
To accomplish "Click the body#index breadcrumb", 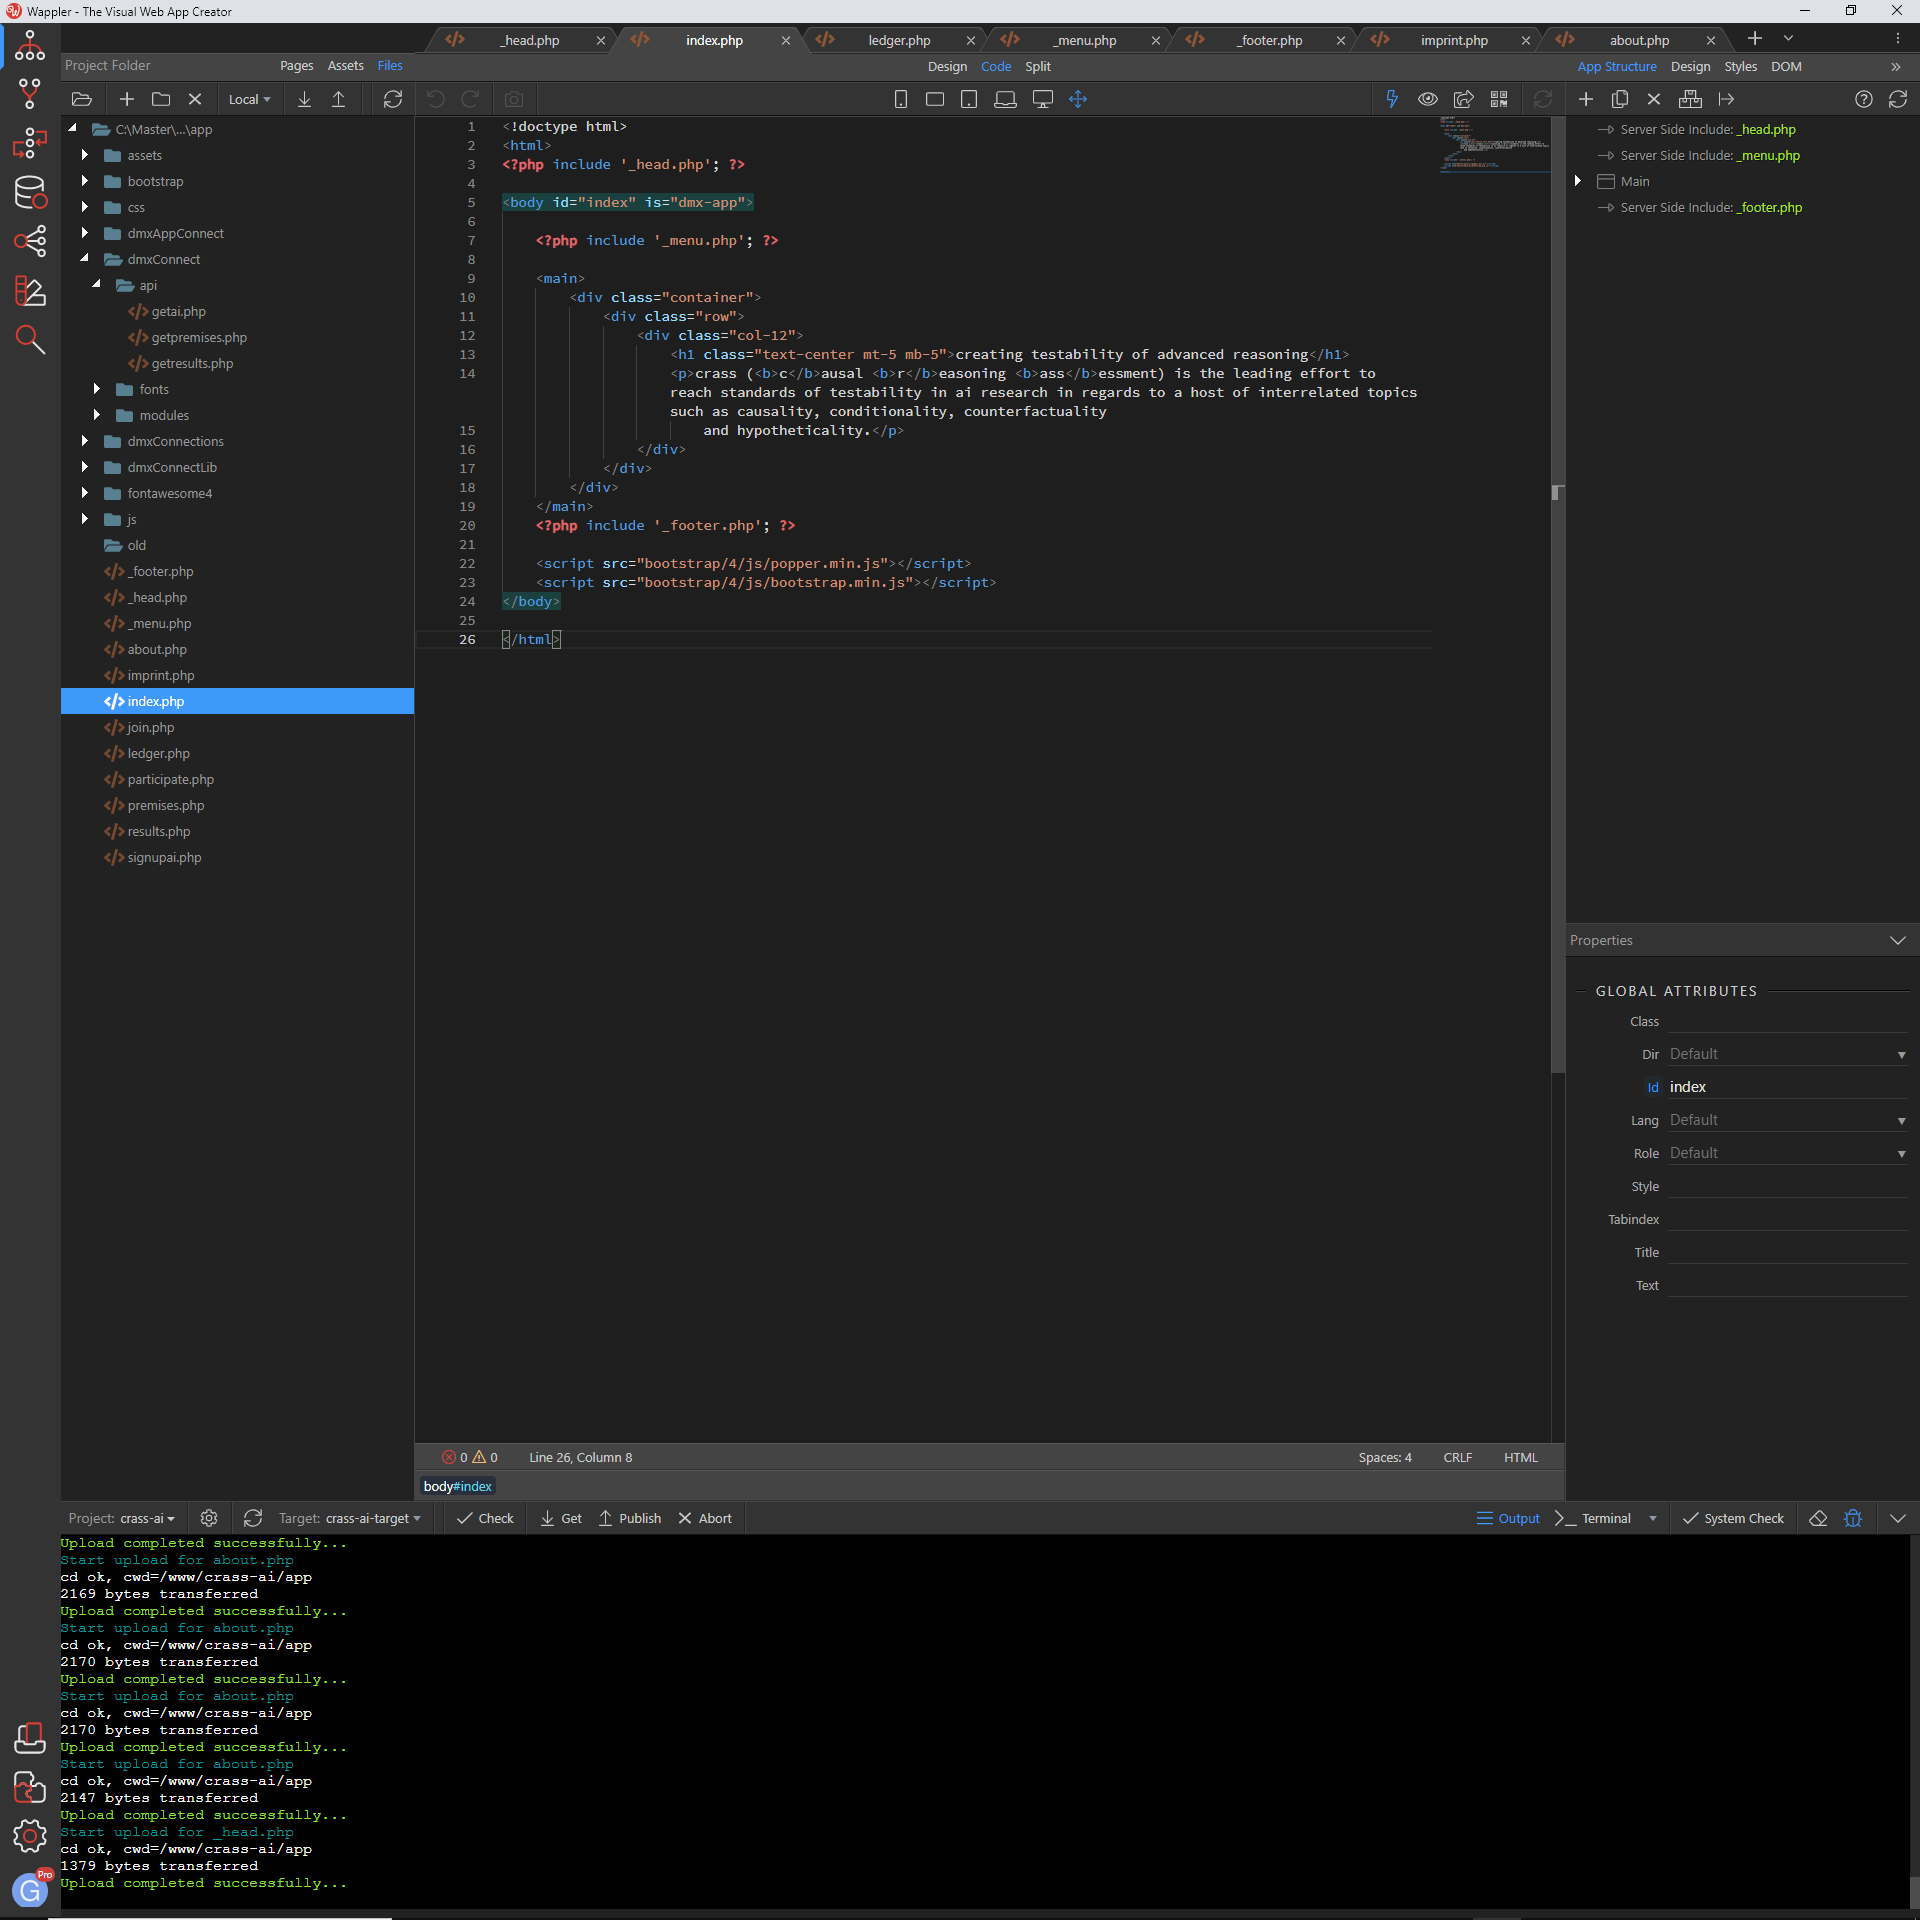I will [458, 1486].
